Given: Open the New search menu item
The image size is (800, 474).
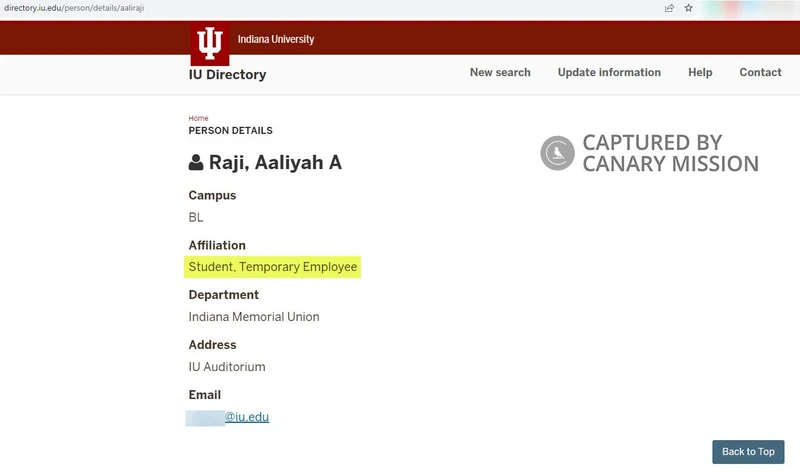Looking at the screenshot, I should (500, 72).
